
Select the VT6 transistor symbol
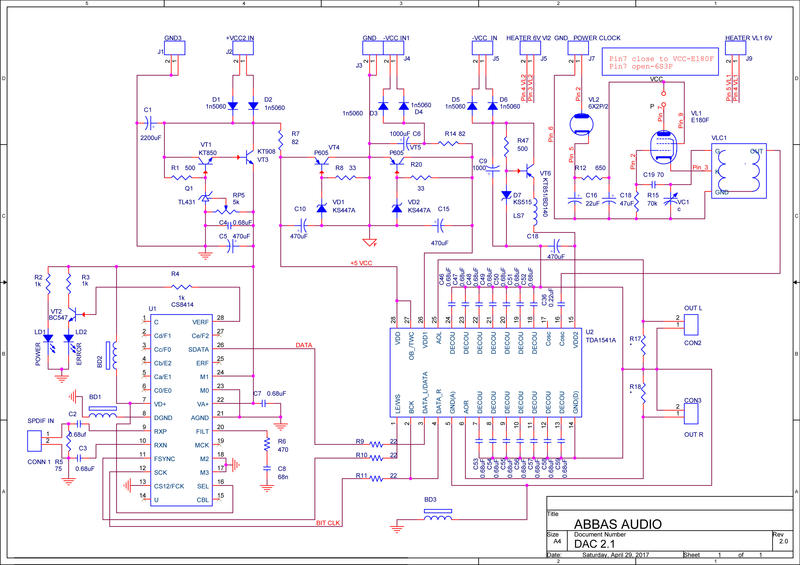click(x=529, y=171)
